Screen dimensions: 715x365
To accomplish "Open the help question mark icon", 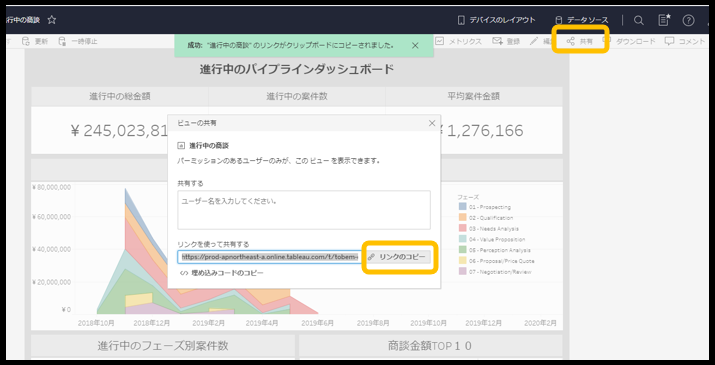I will point(688,20).
